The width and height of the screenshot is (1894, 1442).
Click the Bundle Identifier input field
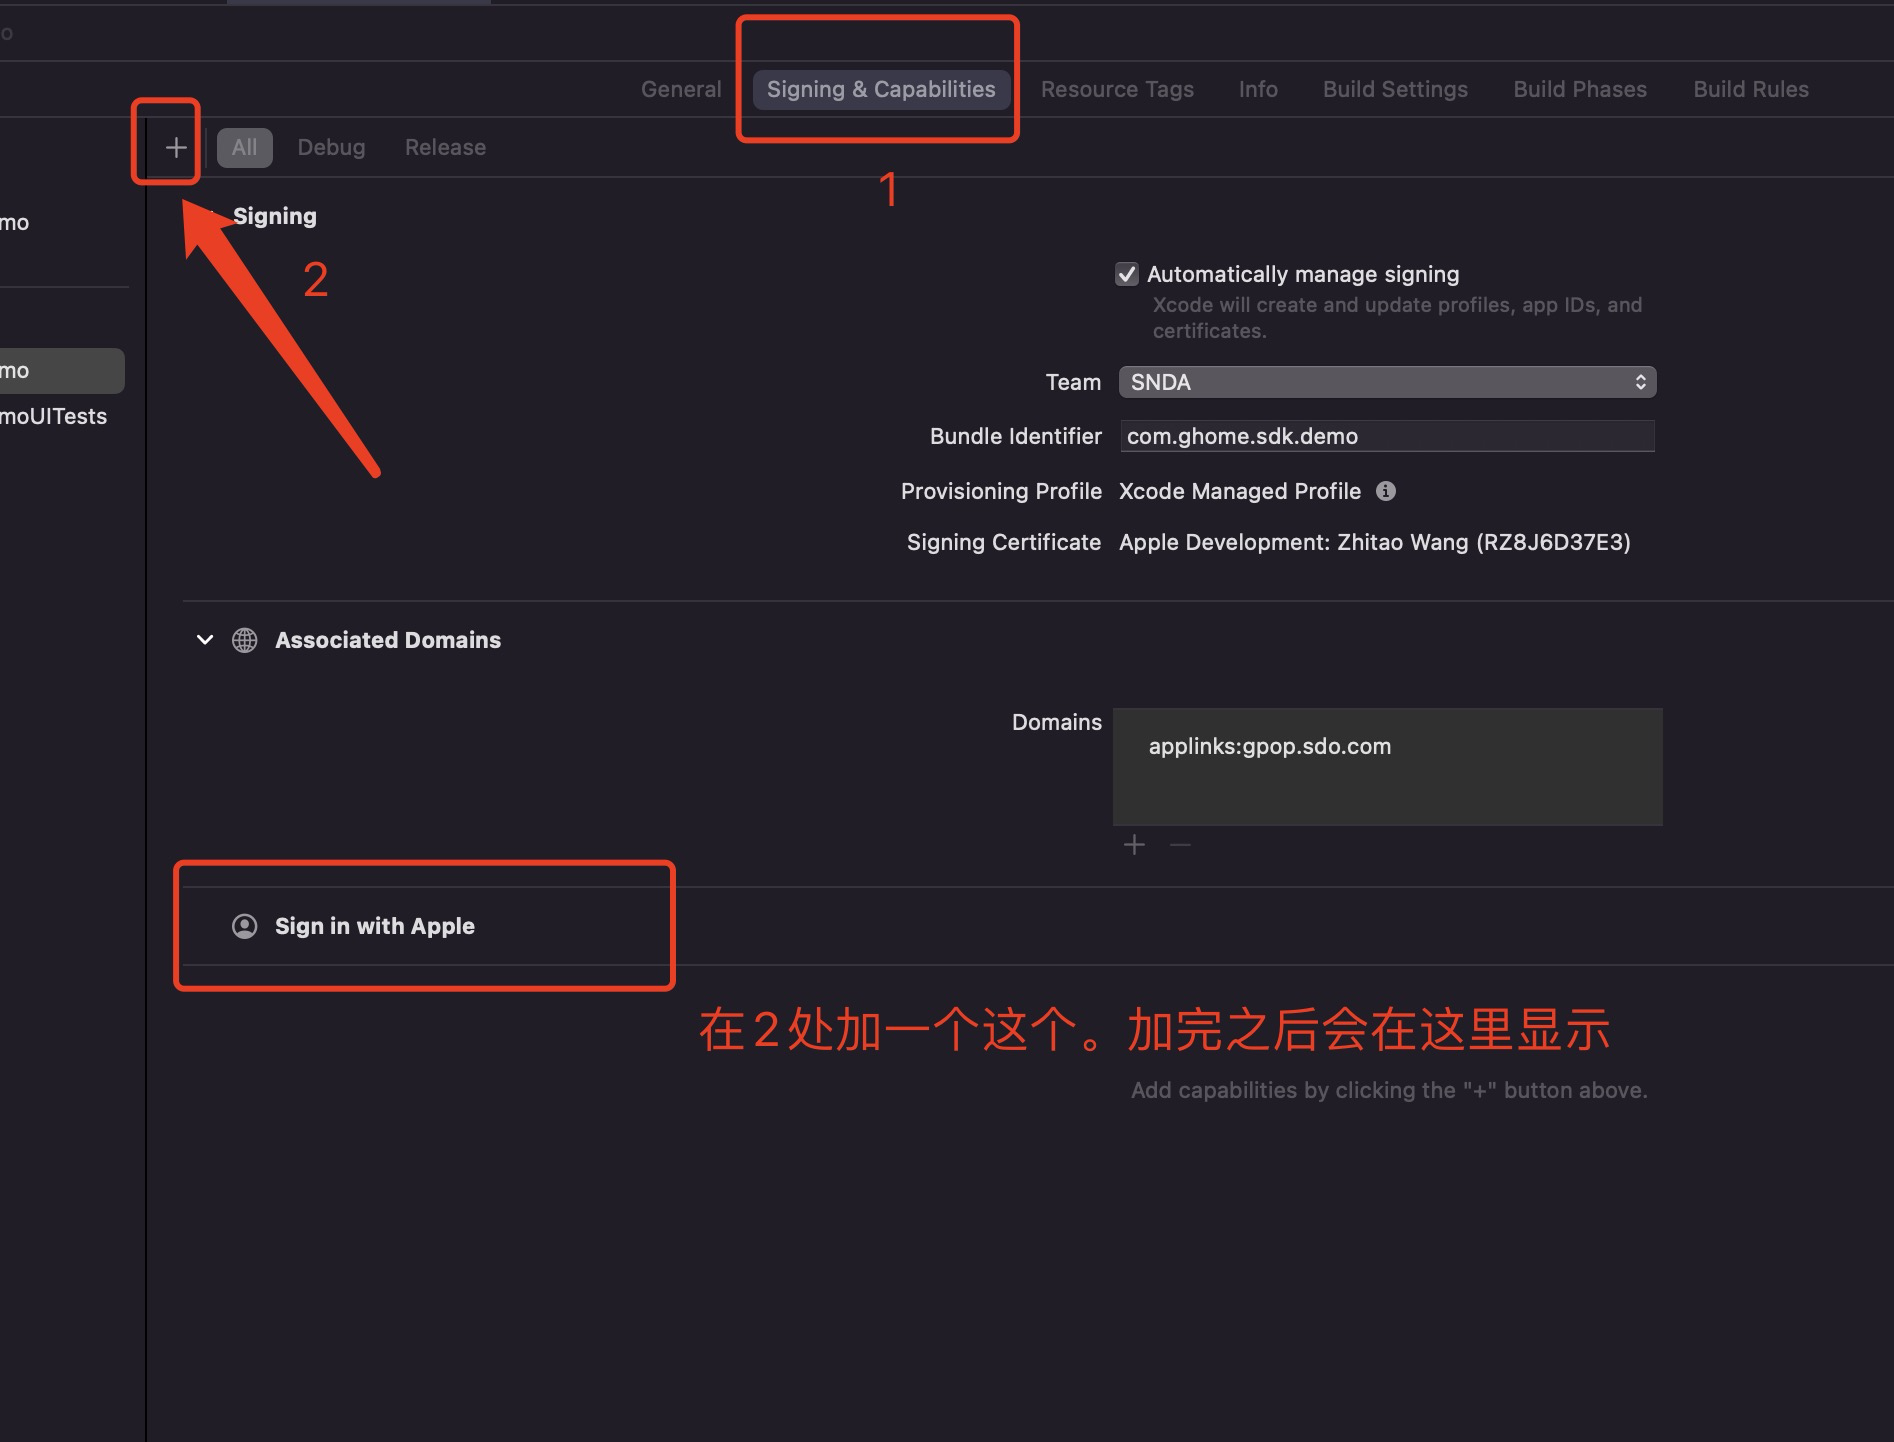(1387, 436)
